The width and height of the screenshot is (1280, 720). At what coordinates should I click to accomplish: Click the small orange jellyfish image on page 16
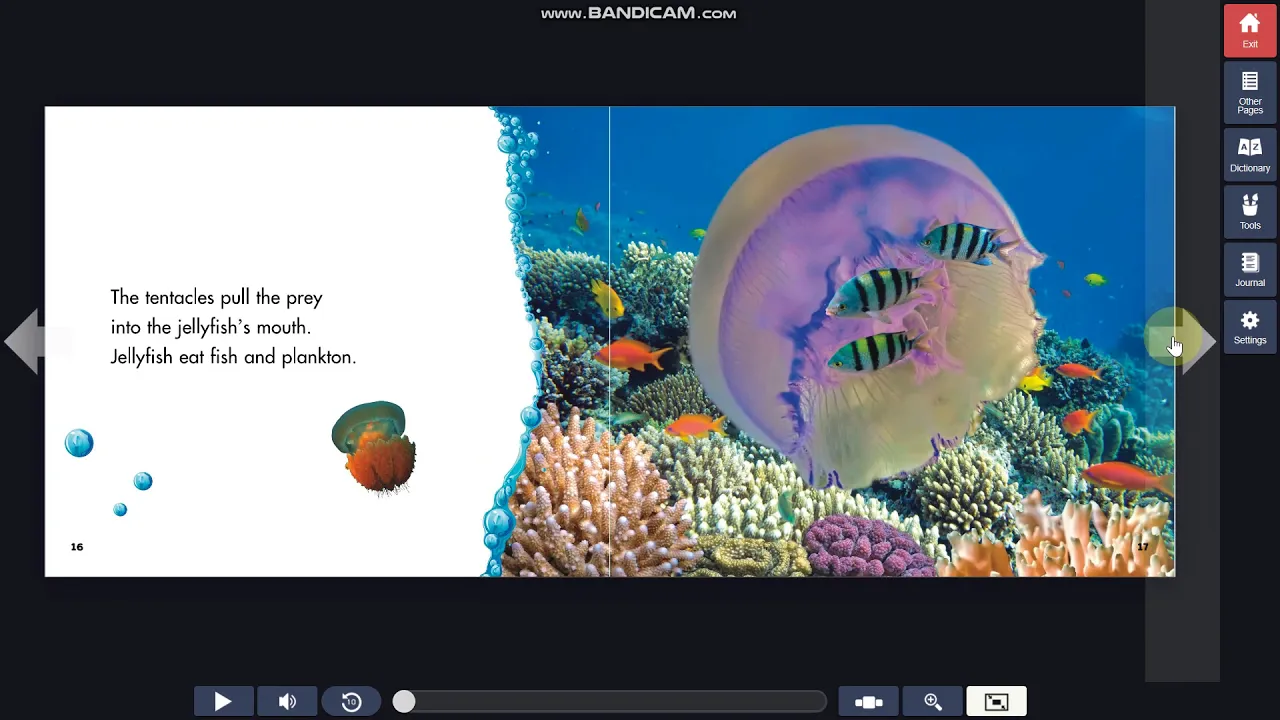coord(374,448)
